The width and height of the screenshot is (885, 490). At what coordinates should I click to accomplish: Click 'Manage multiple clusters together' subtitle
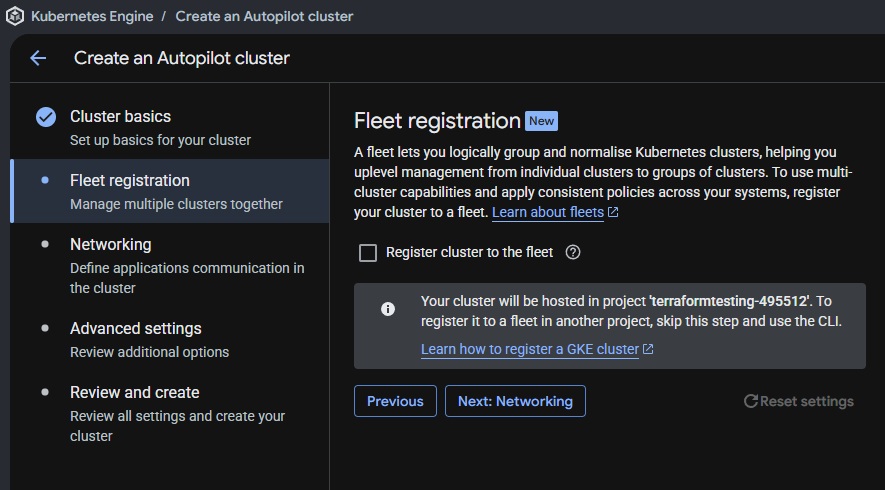(176, 204)
